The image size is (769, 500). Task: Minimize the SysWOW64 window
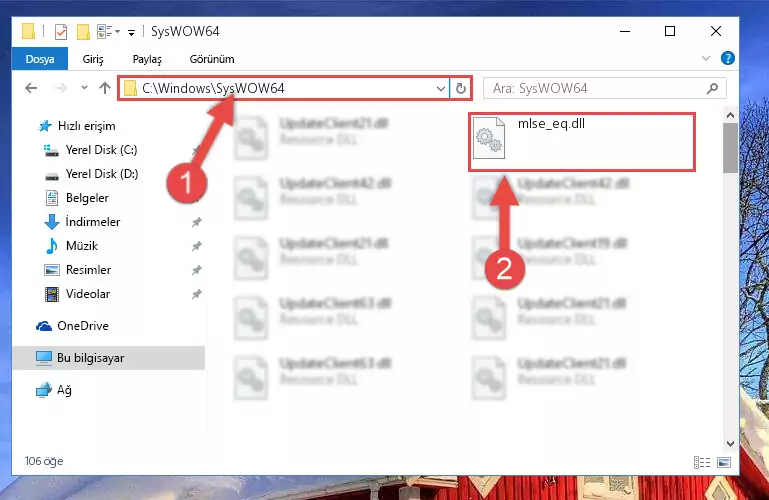[x=625, y=31]
